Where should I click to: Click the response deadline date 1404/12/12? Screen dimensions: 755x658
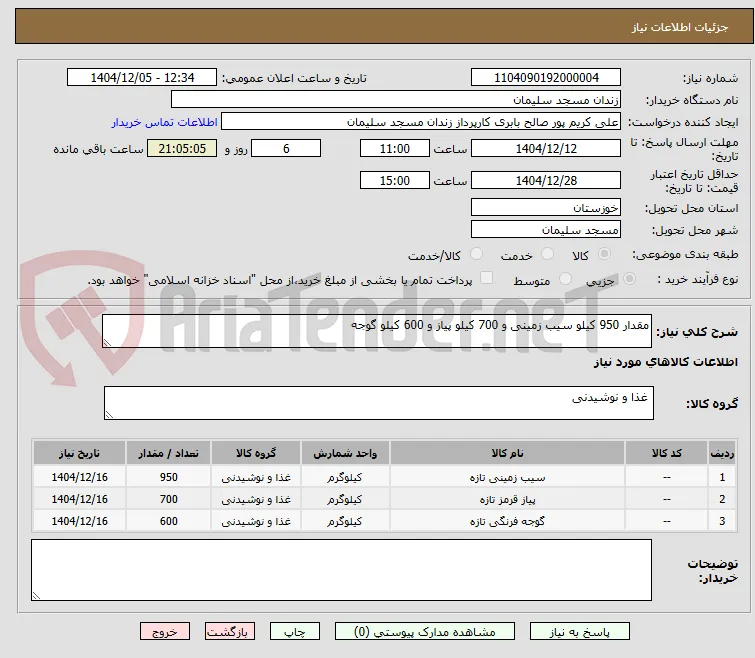click(x=546, y=148)
